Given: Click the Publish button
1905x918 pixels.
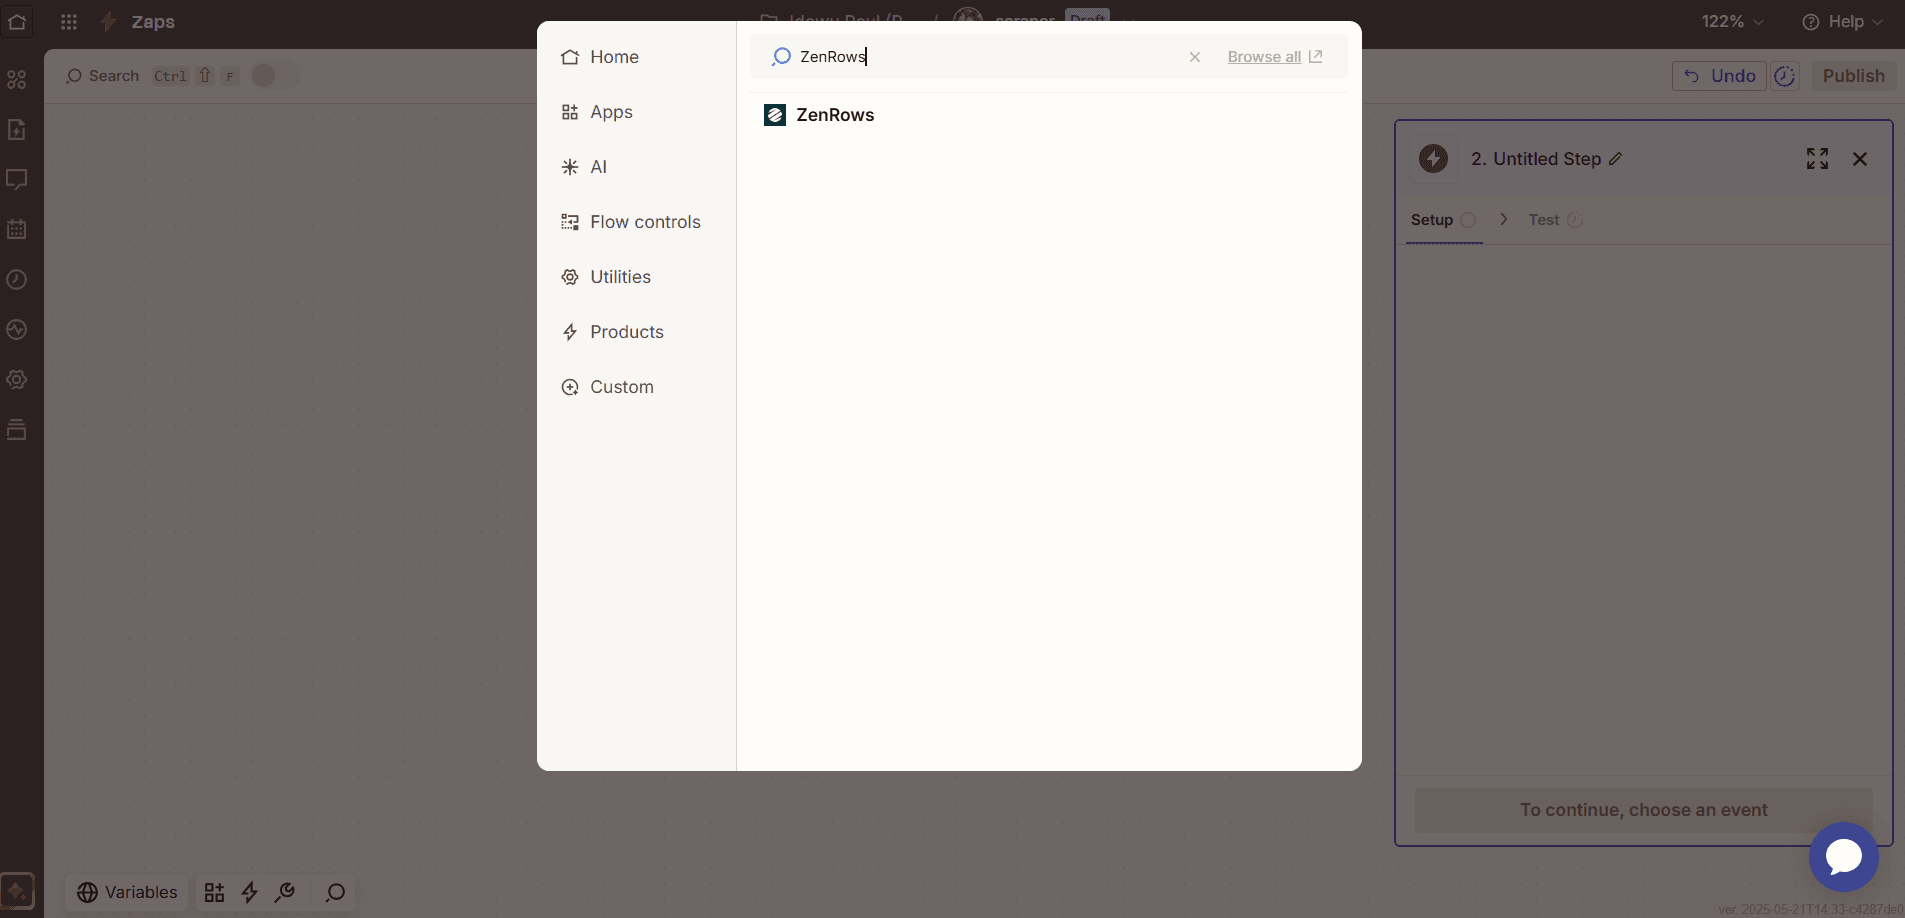Looking at the screenshot, I should pos(1853,76).
